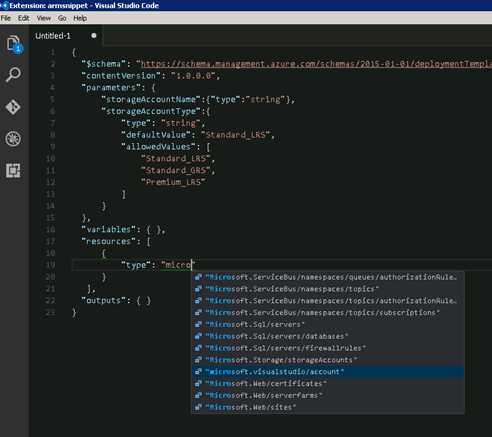Open the $schema URL link
Viewport: 492px width, 437px height.
click(316, 64)
